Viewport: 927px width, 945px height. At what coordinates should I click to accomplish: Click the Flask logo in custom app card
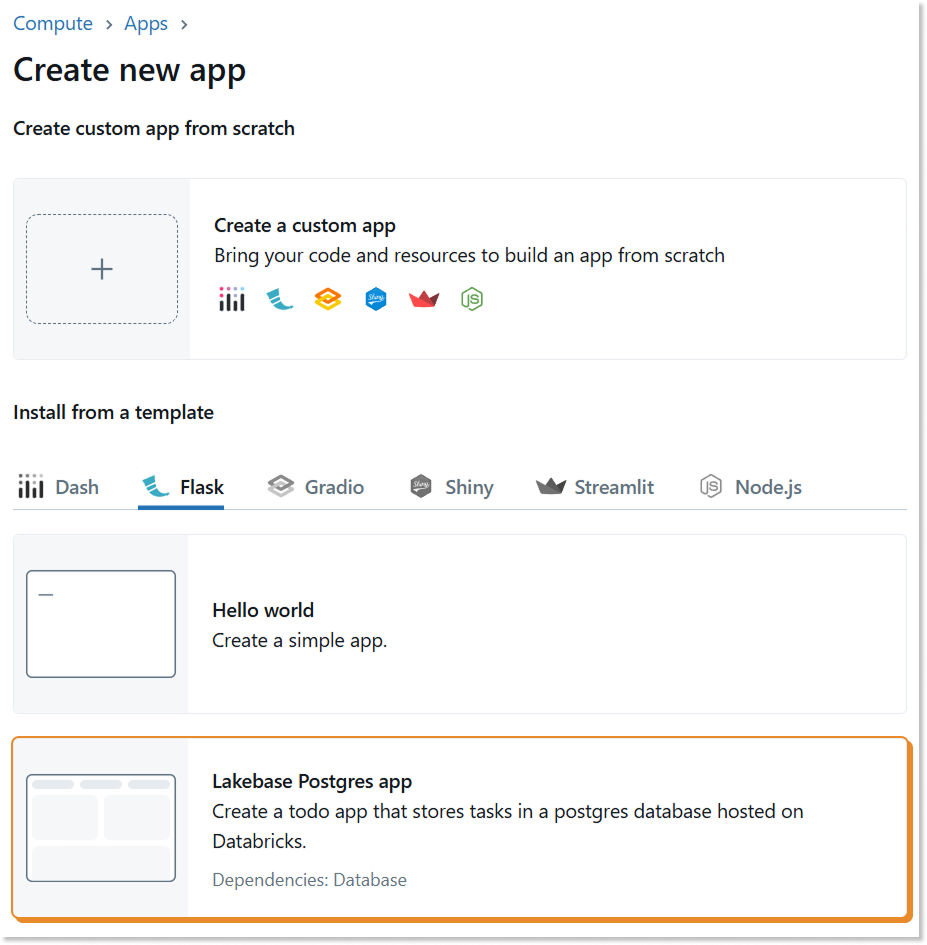point(280,299)
